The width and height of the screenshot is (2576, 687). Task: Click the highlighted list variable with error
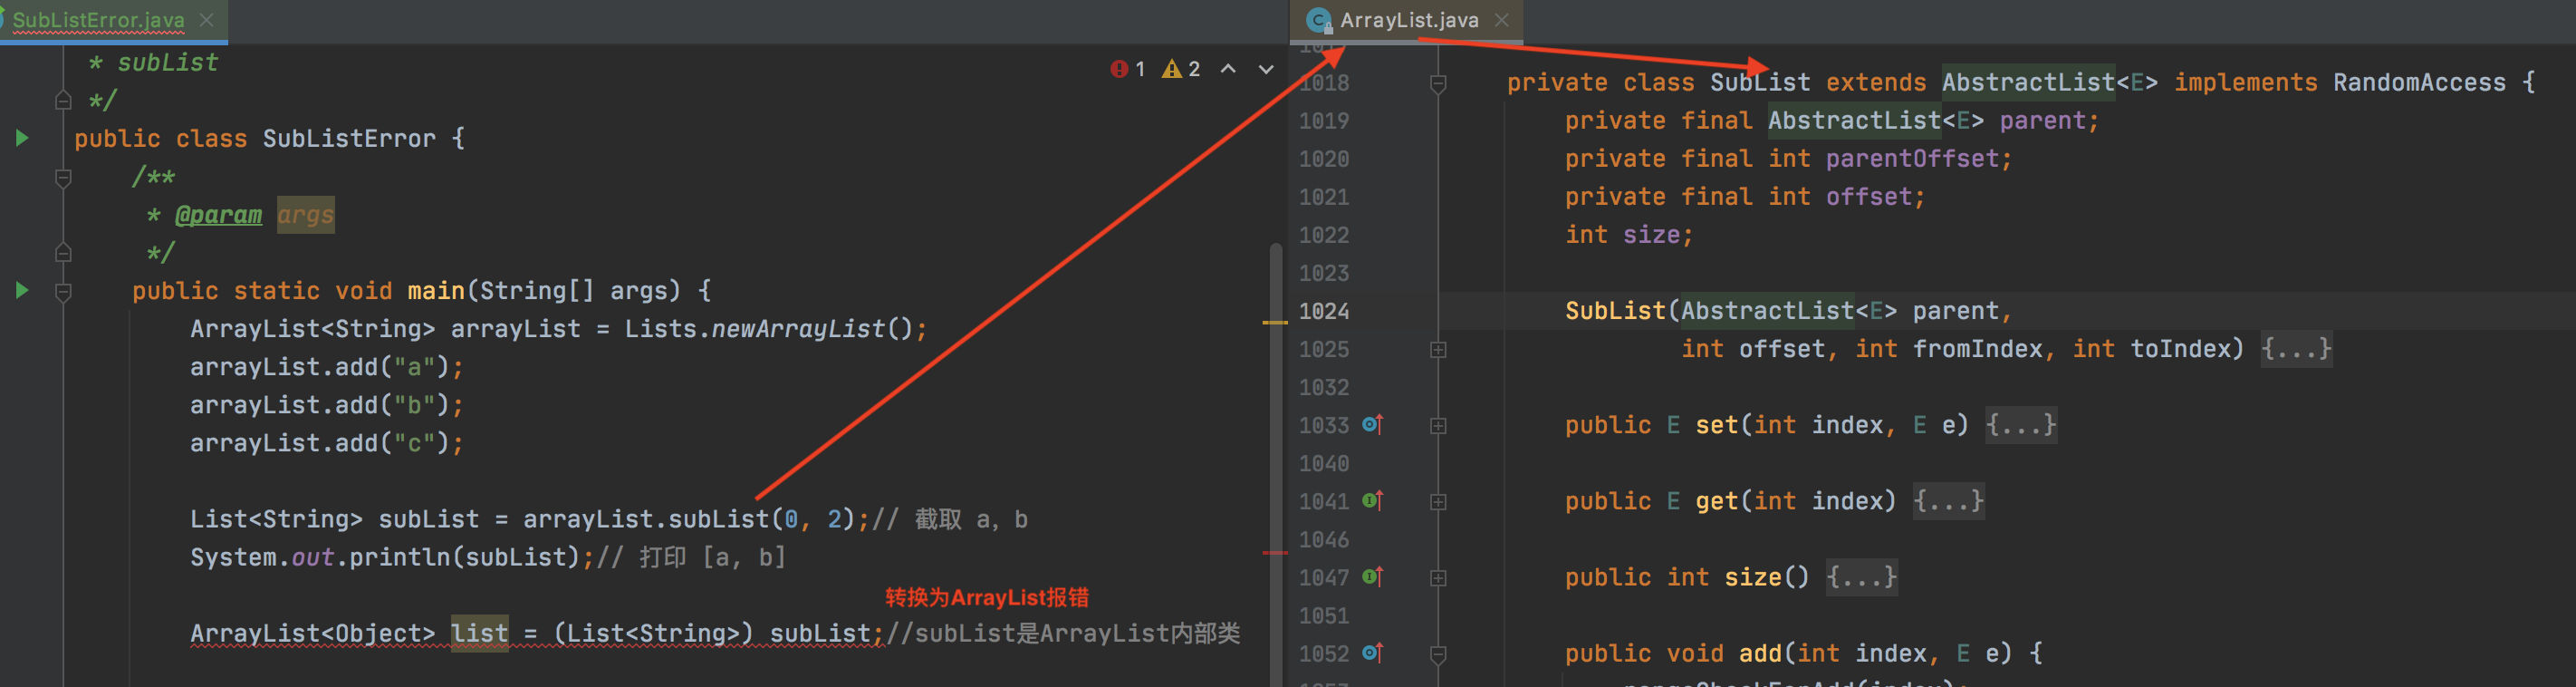[x=480, y=633]
